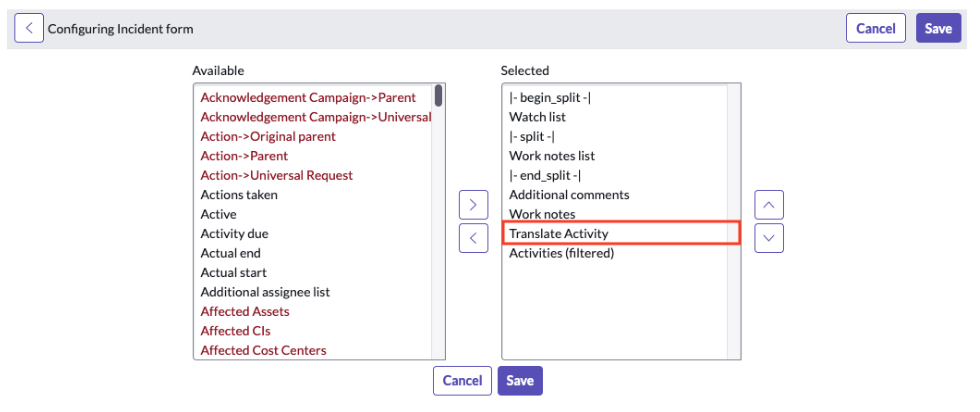Screen dimensions: 980x412
Task: Click the add-to-Selected right arrow button
Action: point(473,204)
